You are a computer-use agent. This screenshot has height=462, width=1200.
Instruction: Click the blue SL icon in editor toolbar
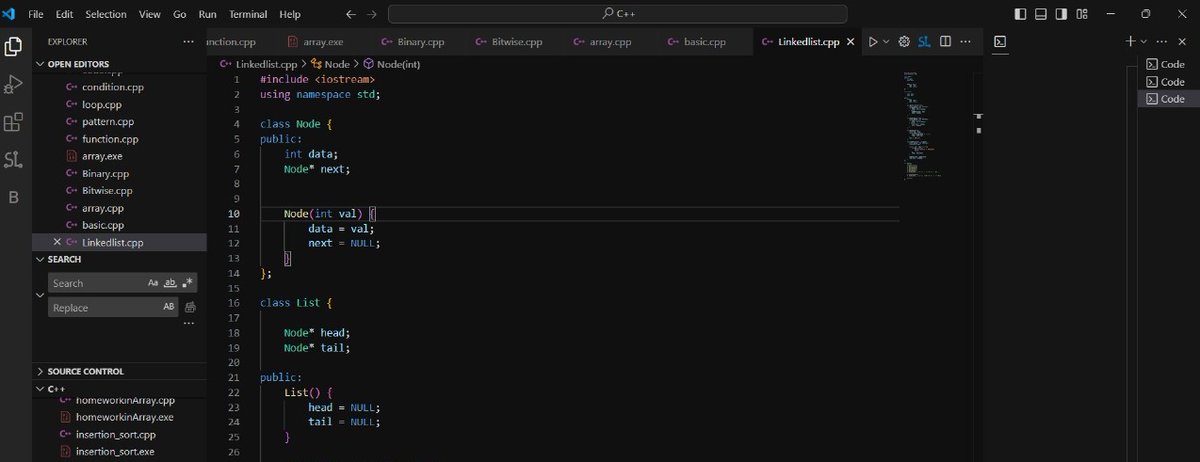click(x=925, y=42)
